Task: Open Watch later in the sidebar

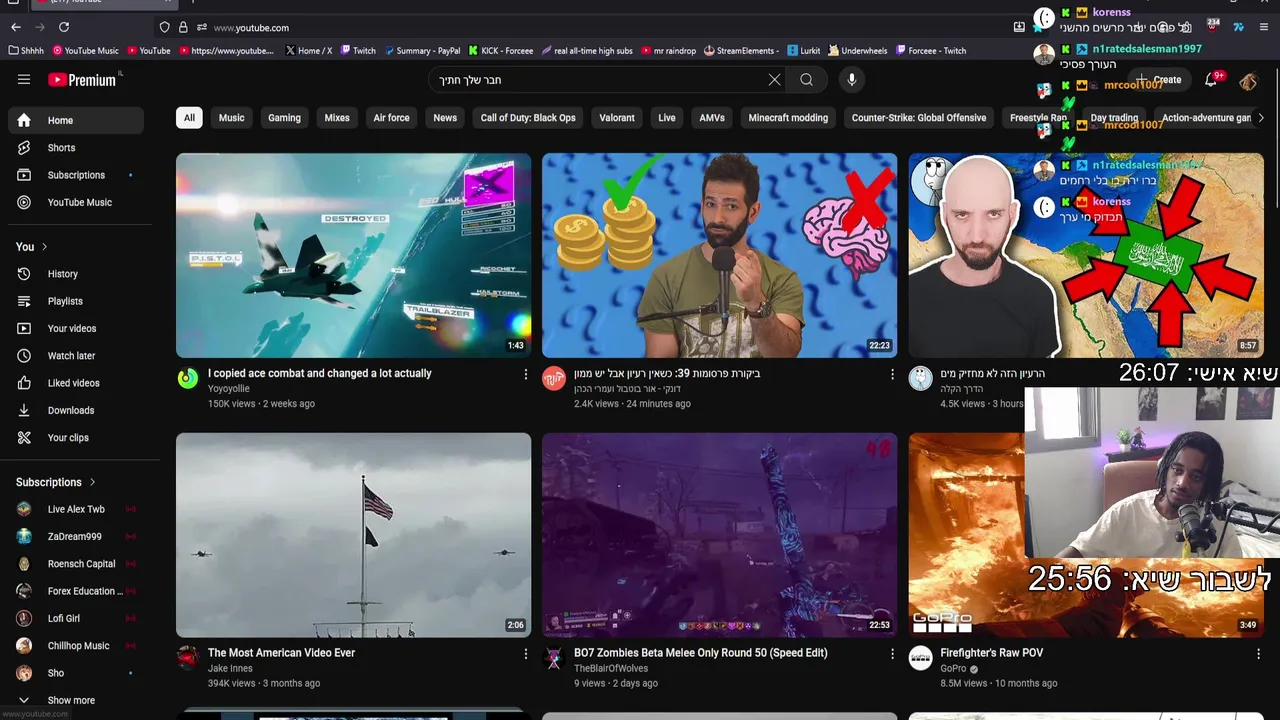Action: (76, 356)
